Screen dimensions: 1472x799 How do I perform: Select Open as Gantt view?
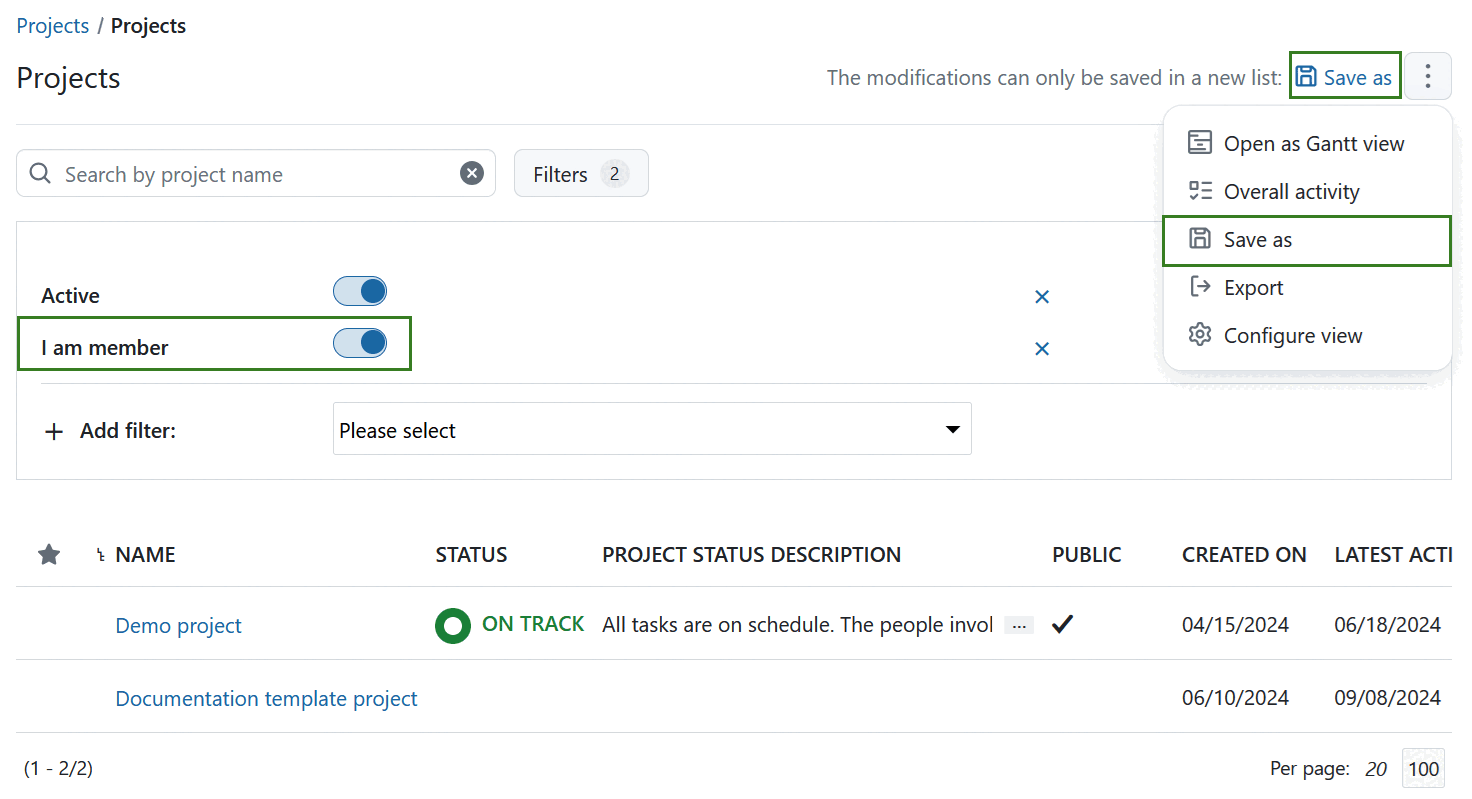tap(1314, 143)
